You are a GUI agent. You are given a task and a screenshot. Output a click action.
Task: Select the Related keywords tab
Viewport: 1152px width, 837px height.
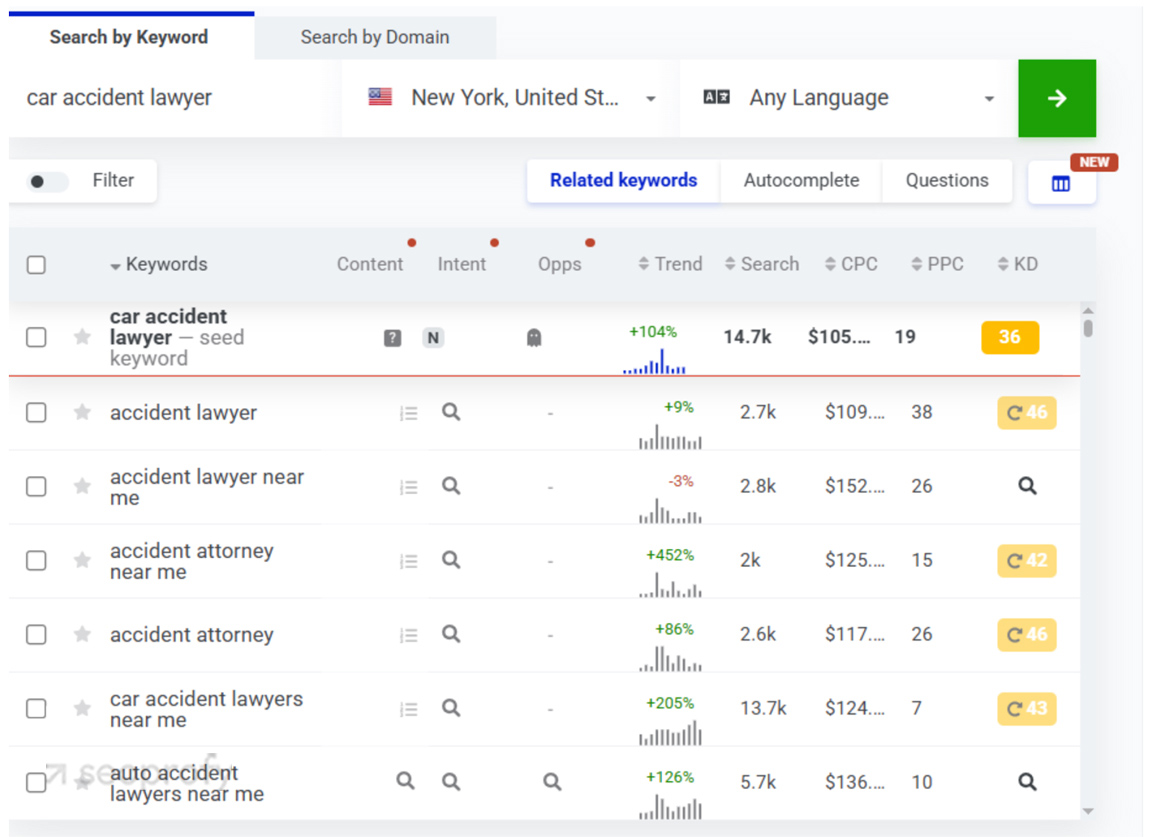(624, 180)
